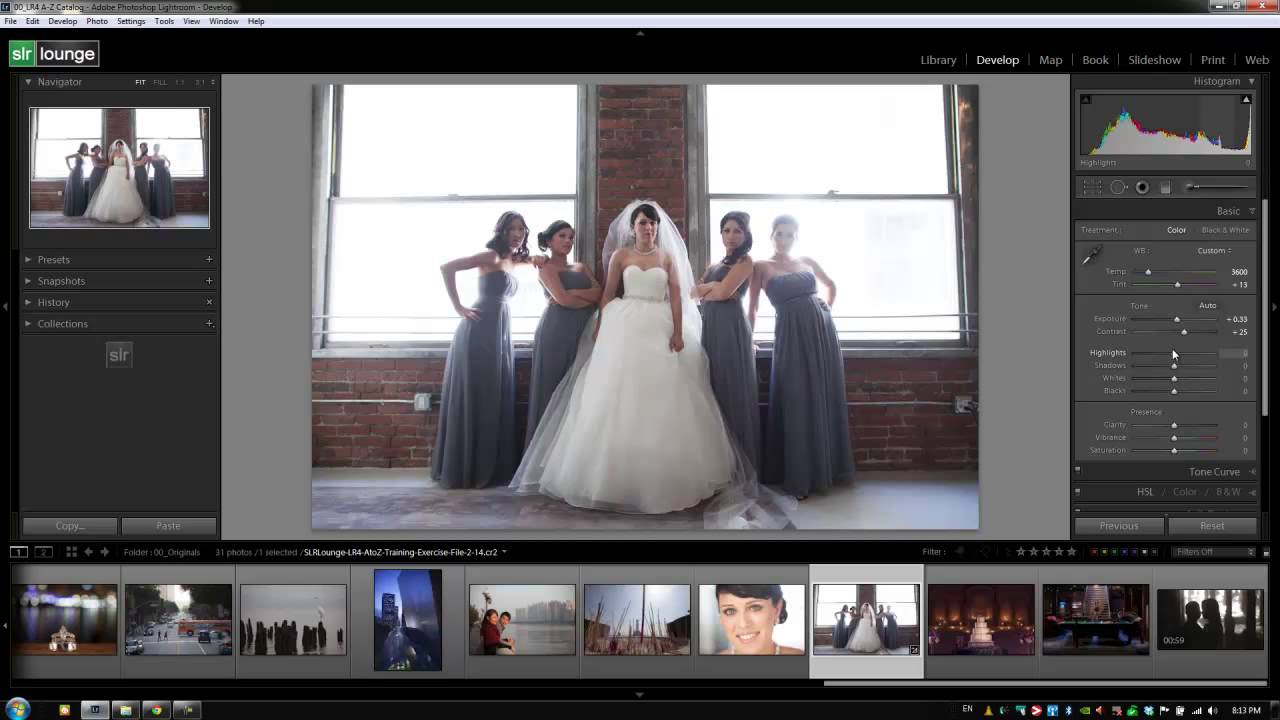Select the blue skyscraper thumbnail in filmstrip
The image size is (1280, 720).
tap(407, 620)
